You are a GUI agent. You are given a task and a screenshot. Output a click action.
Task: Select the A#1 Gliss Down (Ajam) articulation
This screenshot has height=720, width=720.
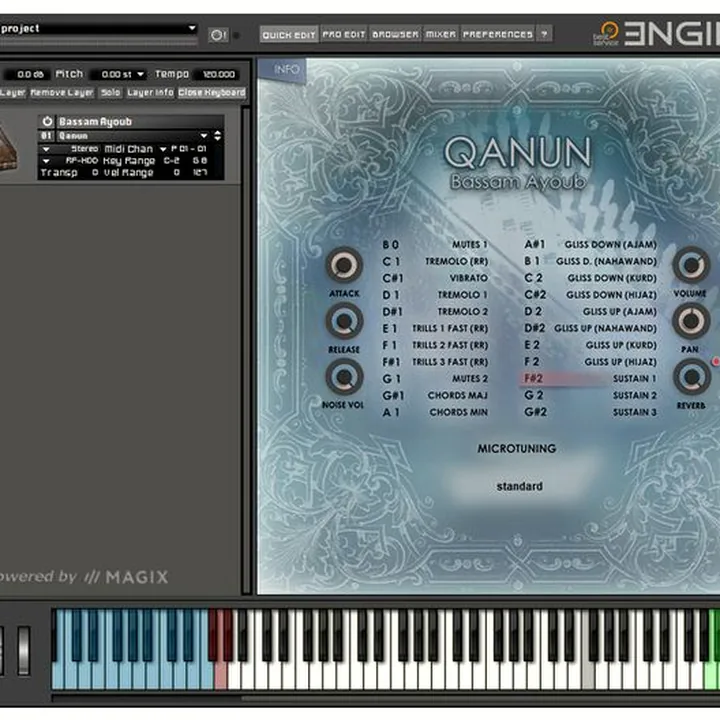pyautogui.click(x=591, y=244)
